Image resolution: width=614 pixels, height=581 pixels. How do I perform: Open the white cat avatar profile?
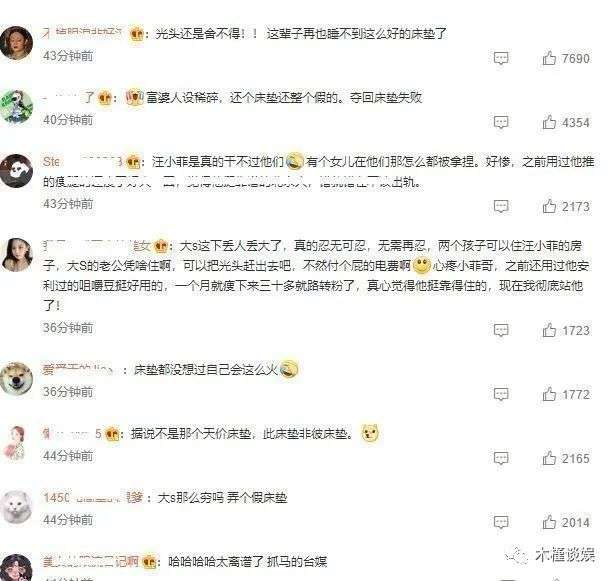click(16, 506)
